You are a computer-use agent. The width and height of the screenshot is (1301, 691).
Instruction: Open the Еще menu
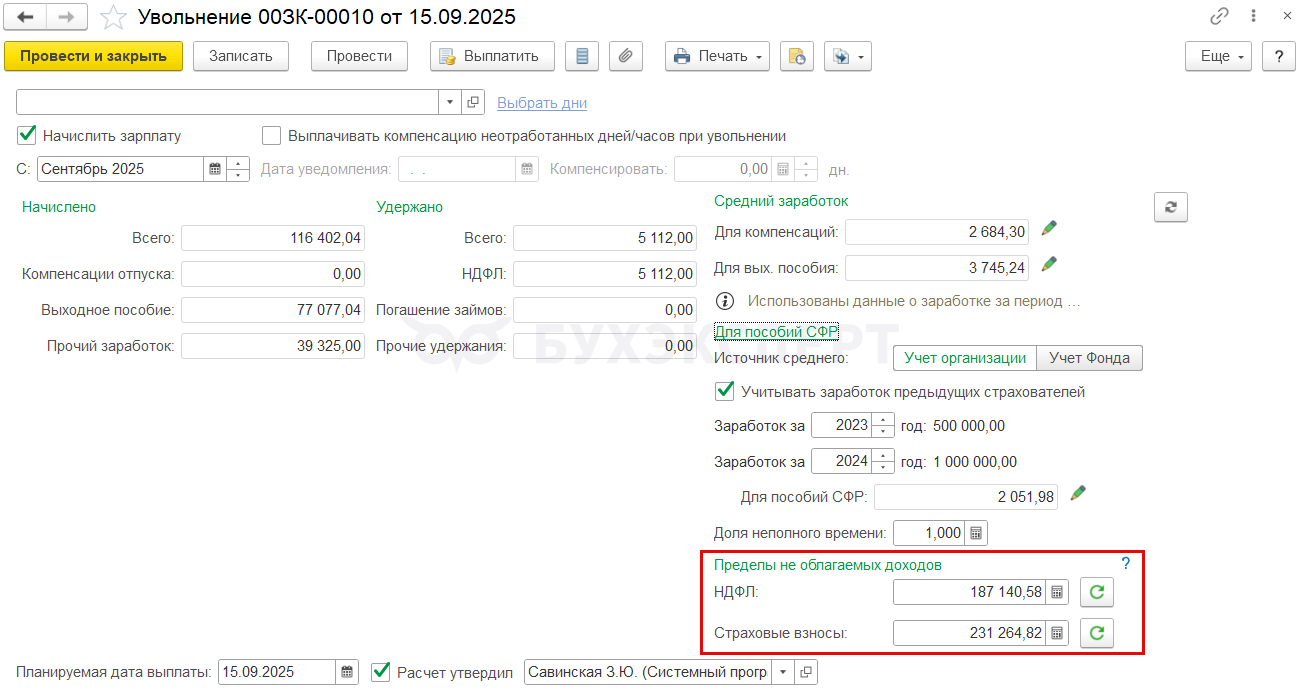[x=1219, y=56]
